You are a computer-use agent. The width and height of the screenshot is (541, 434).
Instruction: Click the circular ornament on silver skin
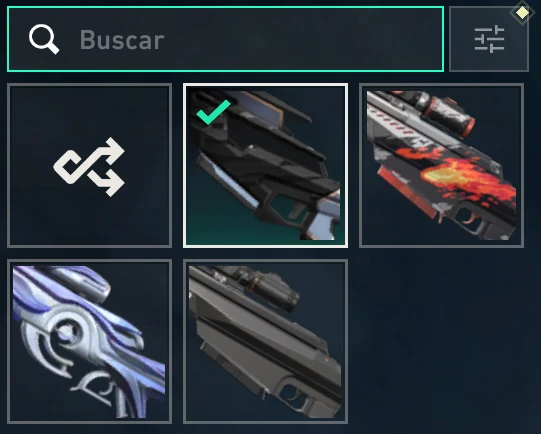pyautogui.click(x=67, y=332)
